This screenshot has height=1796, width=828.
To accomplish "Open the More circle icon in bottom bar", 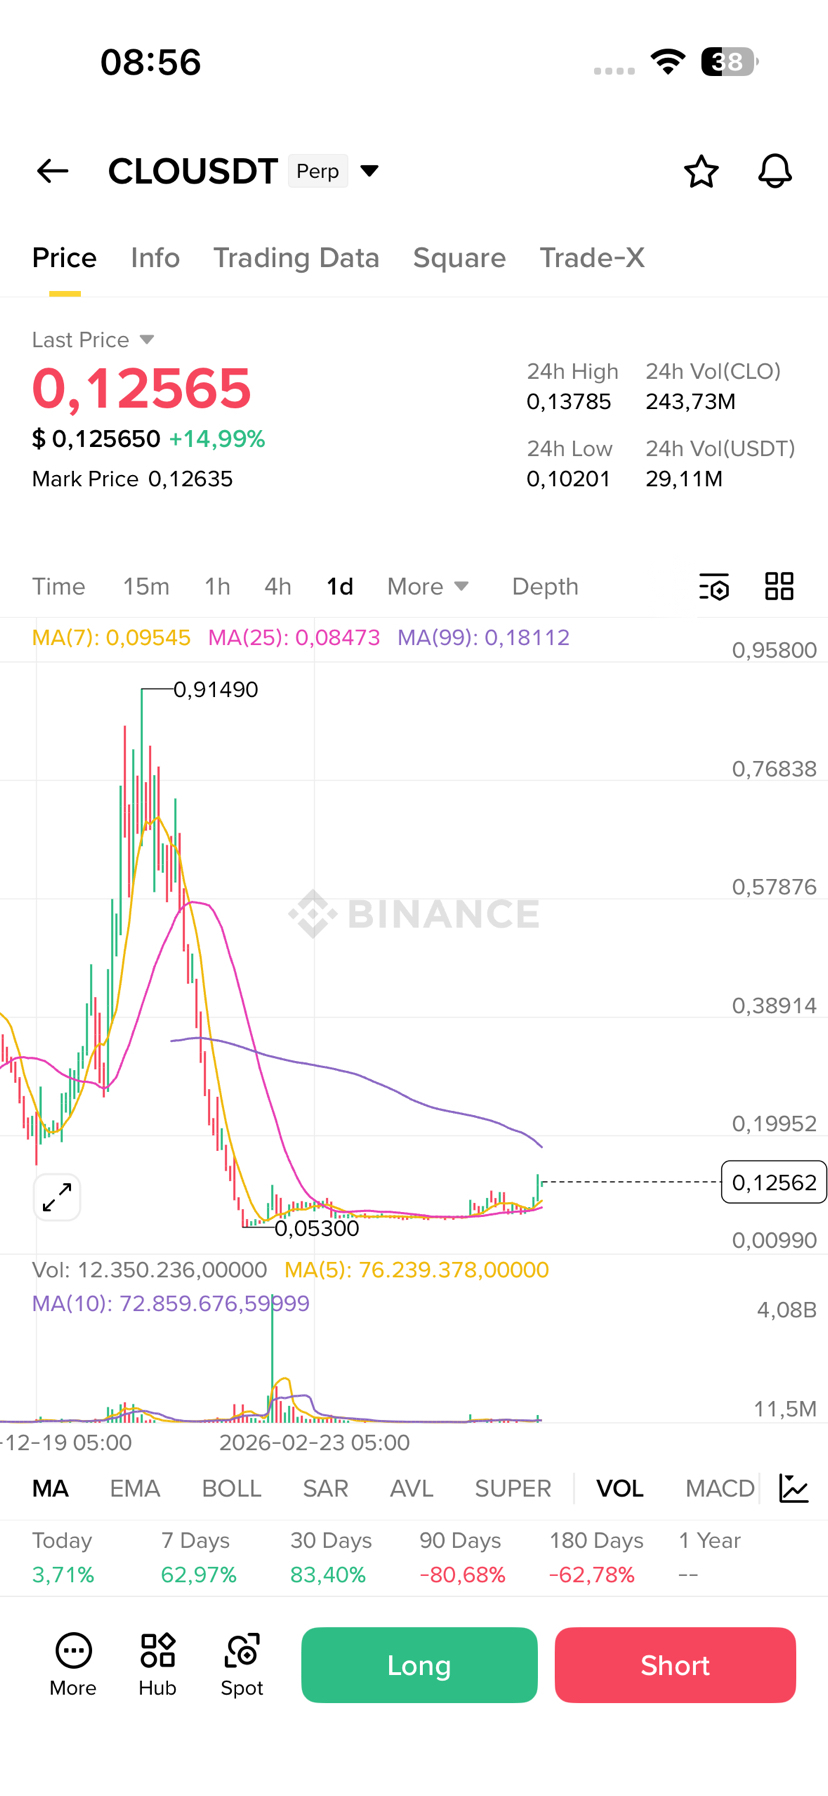I will click(73, 1665).
